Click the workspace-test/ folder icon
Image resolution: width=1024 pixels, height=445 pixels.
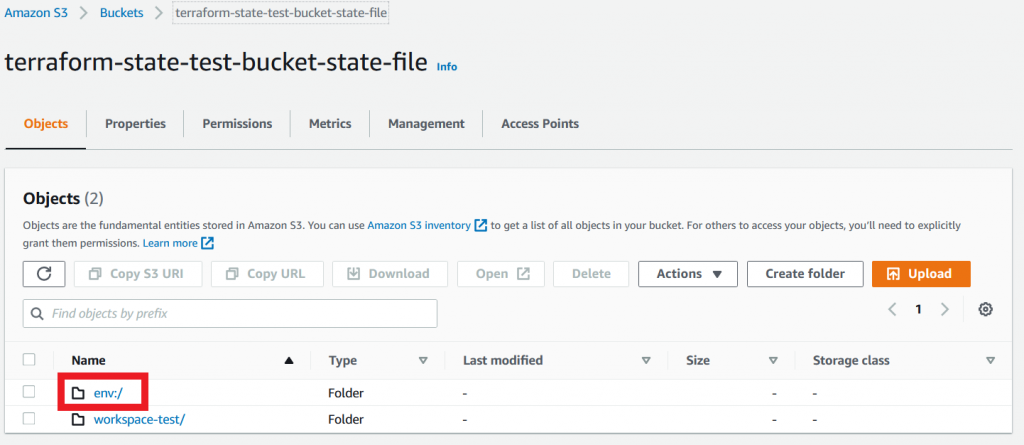(78, 419)
